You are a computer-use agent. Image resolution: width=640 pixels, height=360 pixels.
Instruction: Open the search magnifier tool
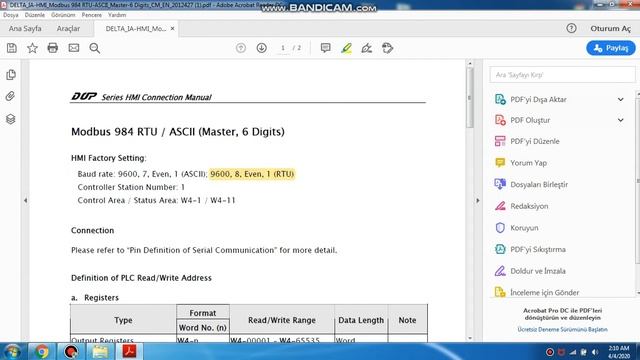coord(95,48)
